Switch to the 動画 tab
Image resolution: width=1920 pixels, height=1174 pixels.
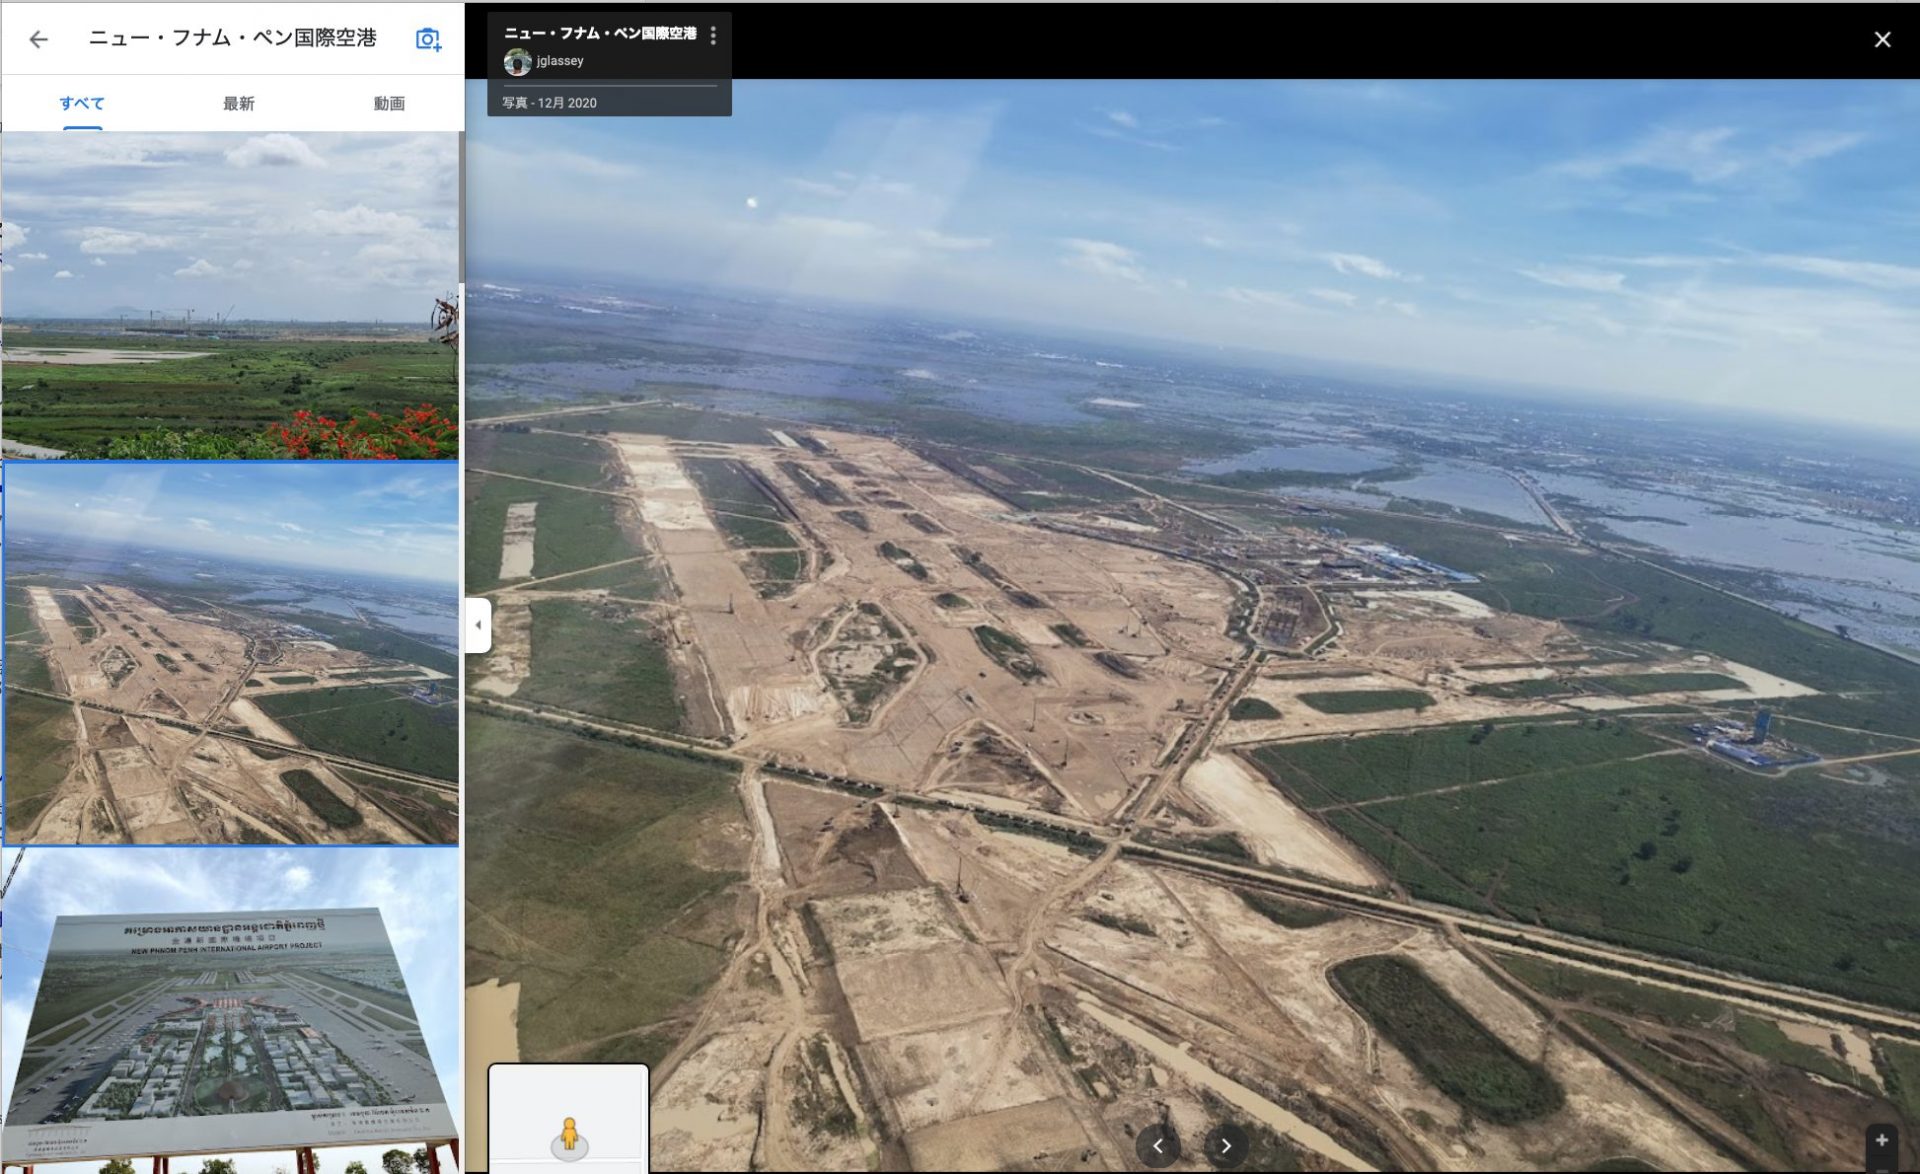tap(389, 103)
